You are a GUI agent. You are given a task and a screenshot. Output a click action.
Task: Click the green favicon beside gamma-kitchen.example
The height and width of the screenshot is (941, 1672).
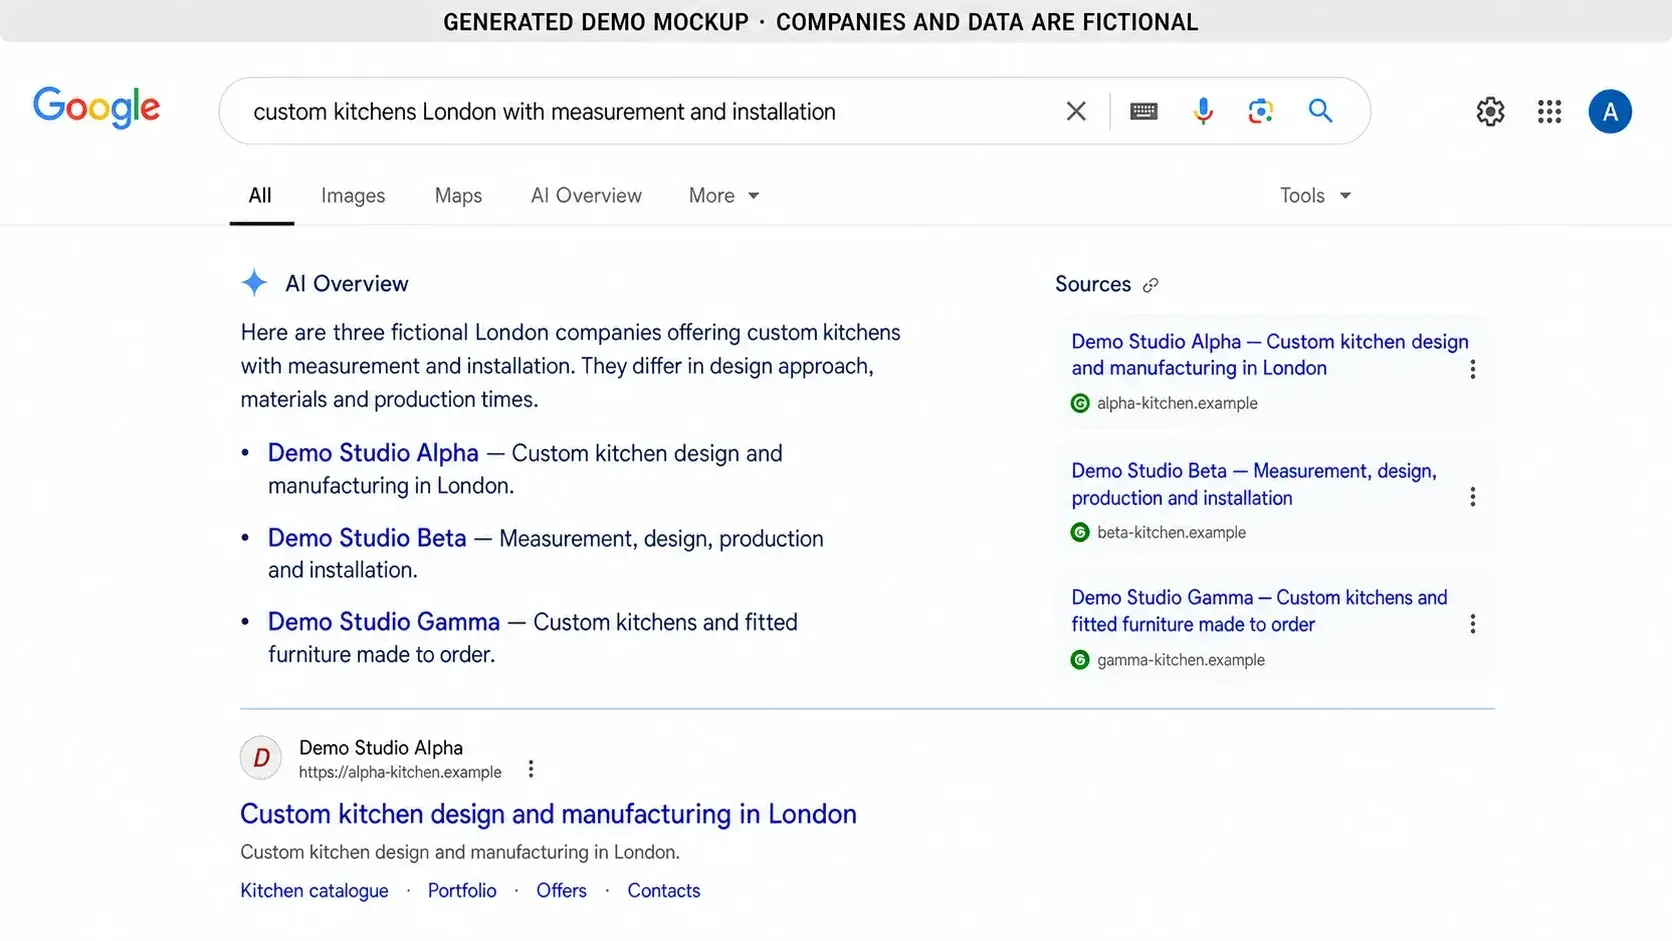tap(1080, 660)
